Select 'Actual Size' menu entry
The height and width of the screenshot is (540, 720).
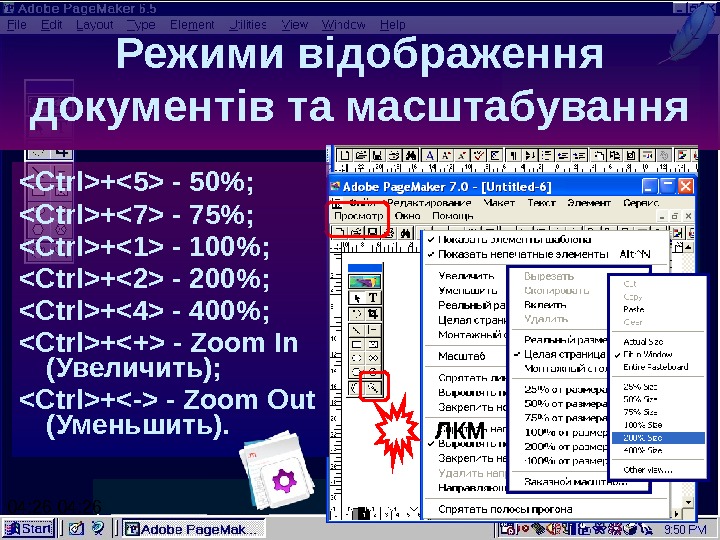658,342
